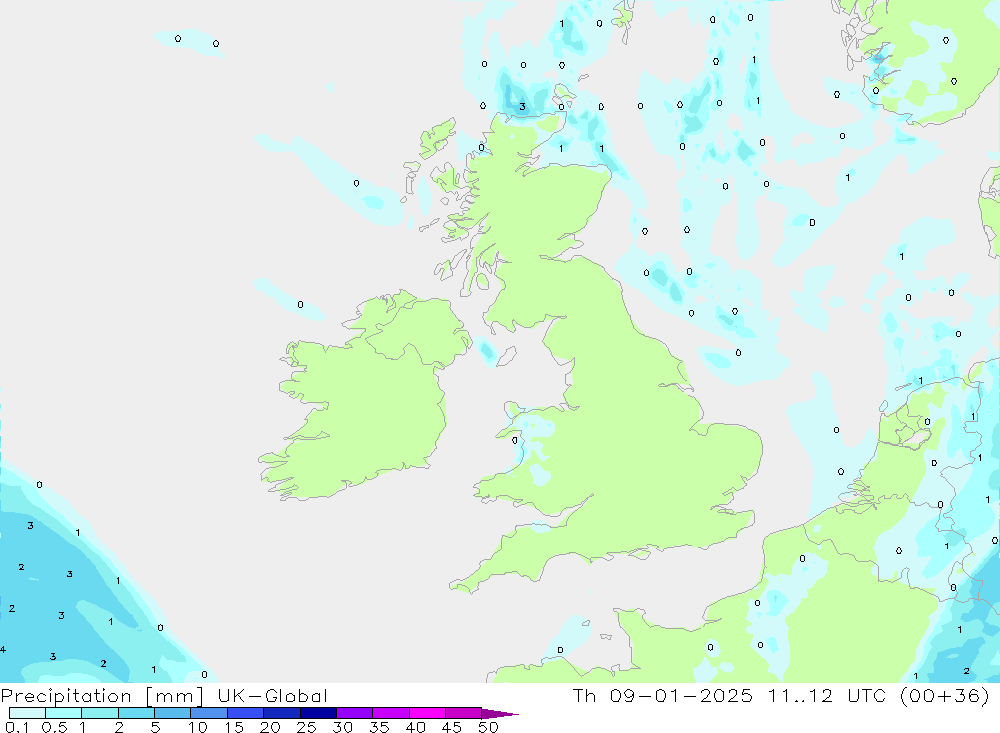Viewport: 1000px width, 733px height.
Task: Click the arrow tip at the legend's end
Action: point(501,714)
